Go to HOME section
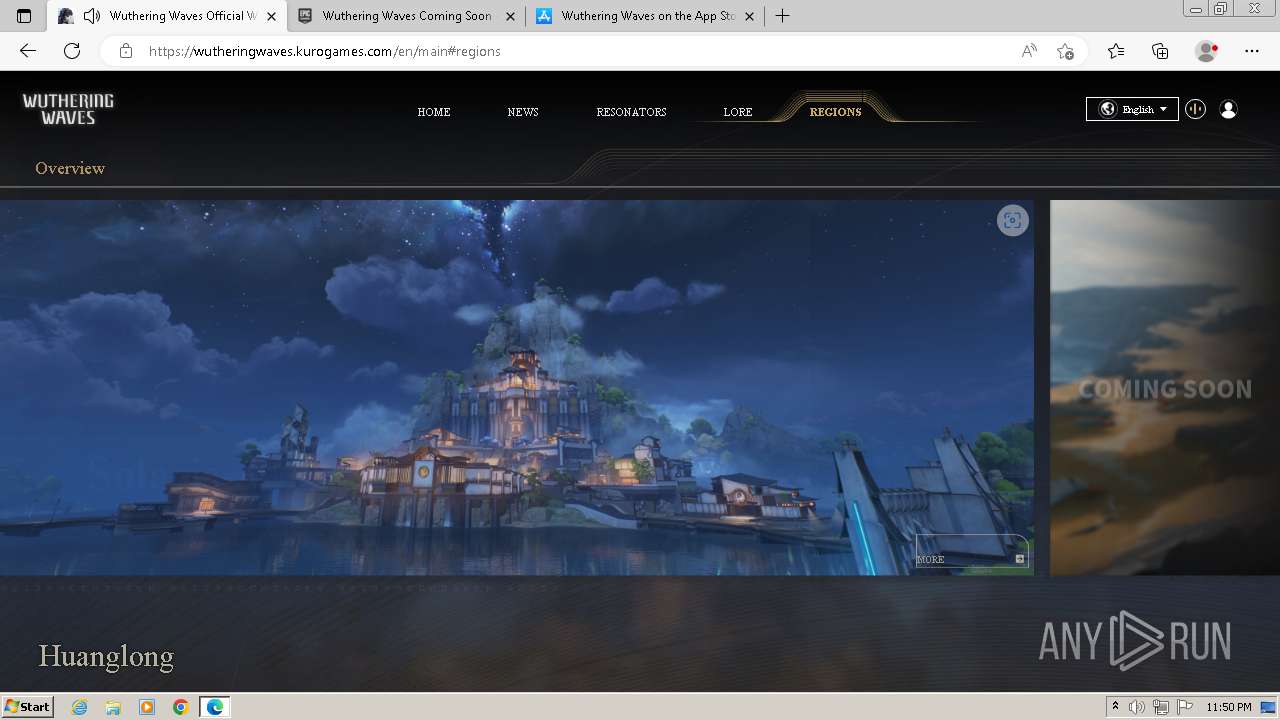Image resolution: width=1280 pixels, height=720 pixels. (x=434, y=112)
